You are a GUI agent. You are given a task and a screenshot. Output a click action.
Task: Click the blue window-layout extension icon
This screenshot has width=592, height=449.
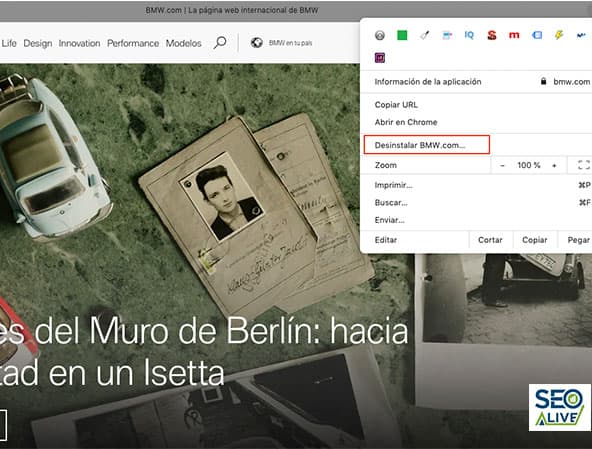pyautogui.click(x=447, y=35)
